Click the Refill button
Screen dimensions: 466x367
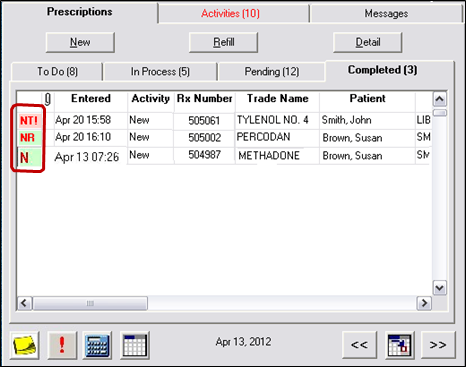coord(223,42)
